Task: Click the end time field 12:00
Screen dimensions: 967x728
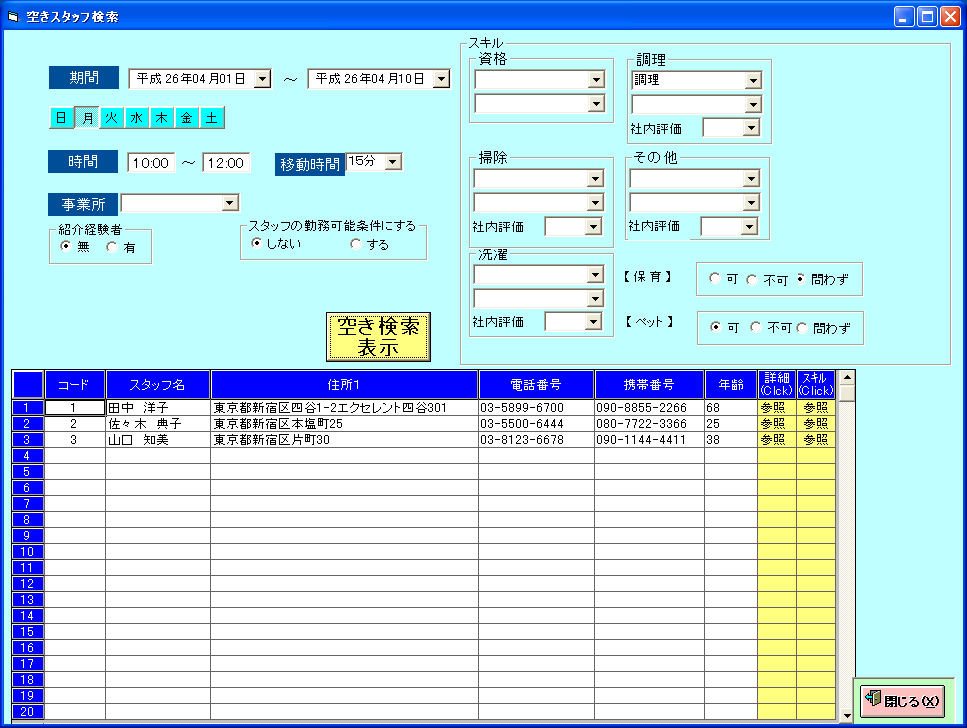Action: point(226,163)
